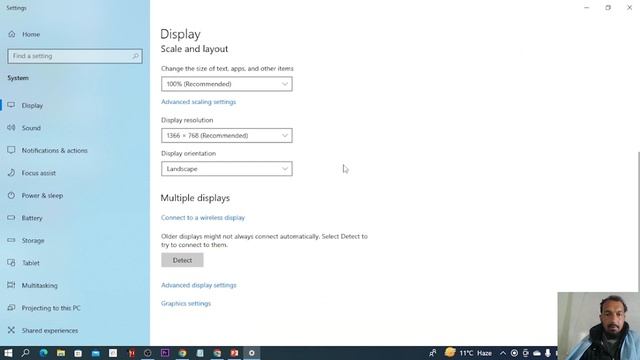Viewport: 640px width, 360px height.
Task: Open Premiere Pro from taskbar
Action: pos(165,353)
